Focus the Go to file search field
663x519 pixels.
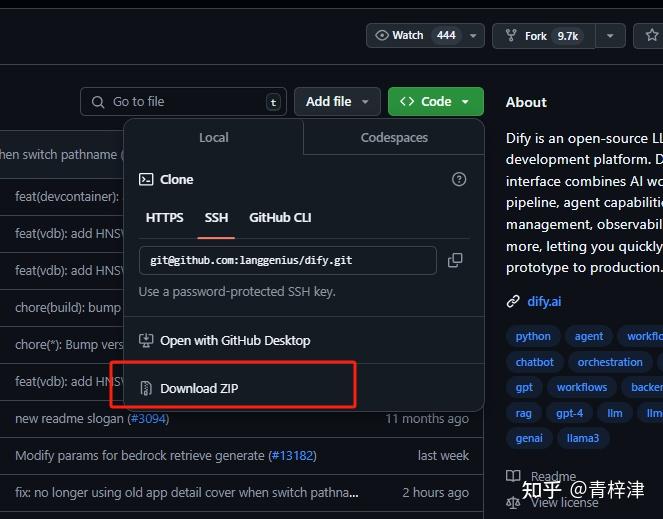pos(183,102)
